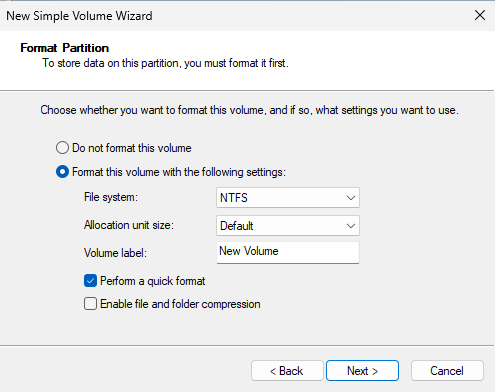Select the Do not format this volume radio button

tap(62, 148)
